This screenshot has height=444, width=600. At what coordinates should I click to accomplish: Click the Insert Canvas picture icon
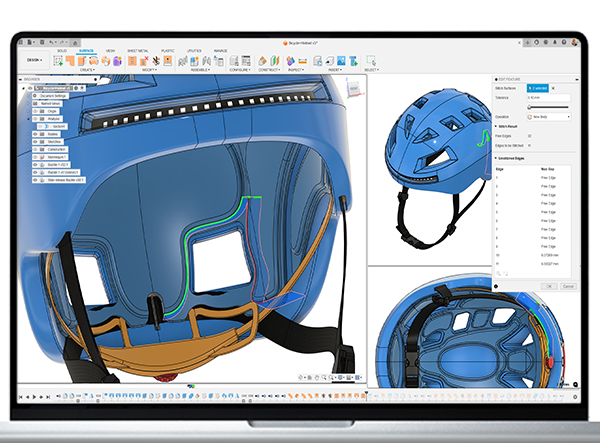tap(341, 60)
